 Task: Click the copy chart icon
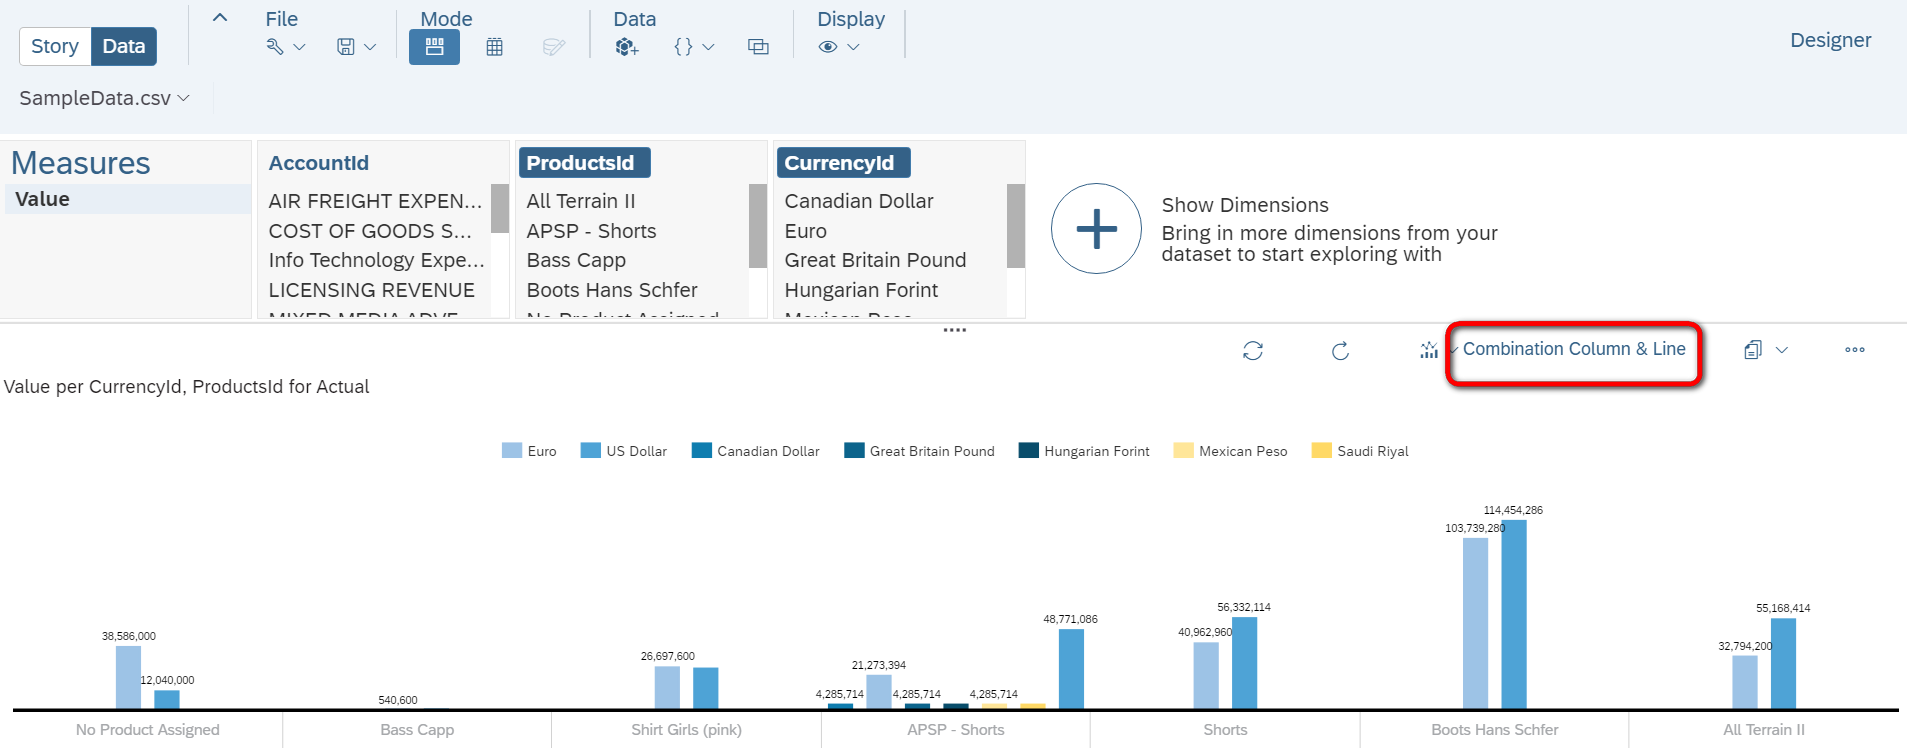coord(1753,350)
